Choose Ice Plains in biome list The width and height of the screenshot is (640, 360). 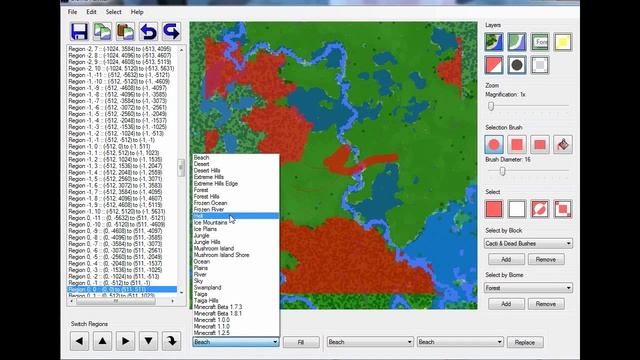click(x=236, y=229)
